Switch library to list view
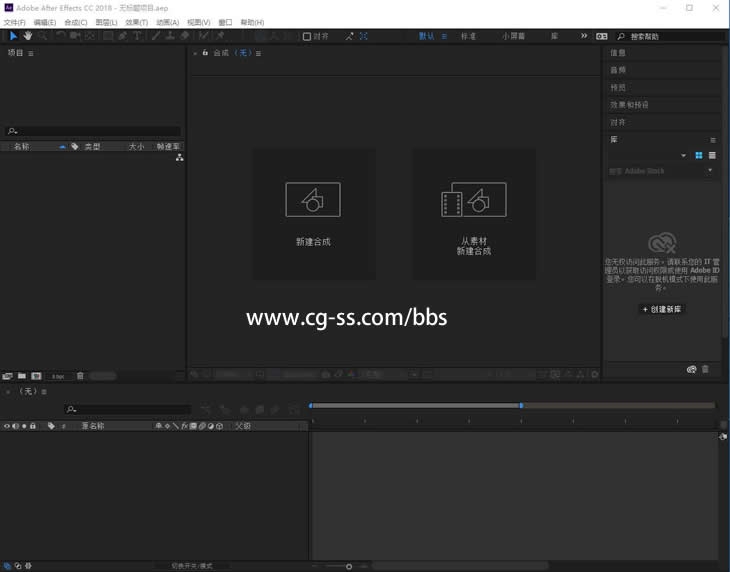Viewport: 730px width, 572px height. point(712,155)
